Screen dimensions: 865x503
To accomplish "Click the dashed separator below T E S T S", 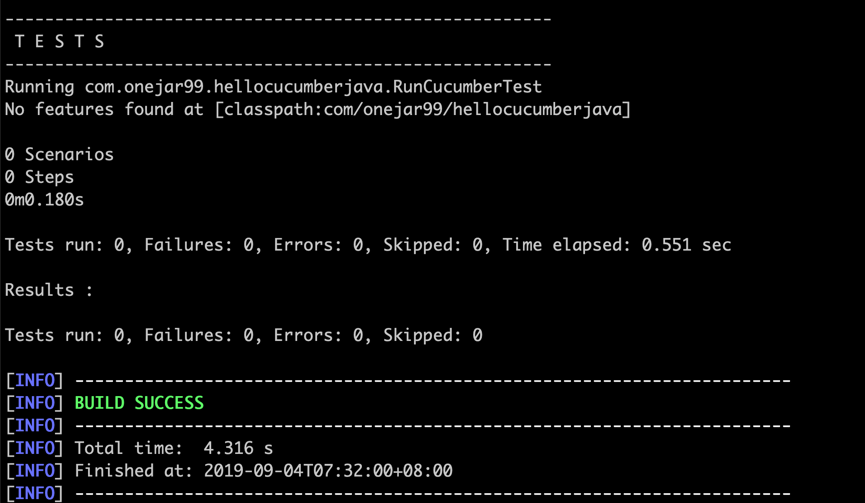I will click(x=278, y=65).
